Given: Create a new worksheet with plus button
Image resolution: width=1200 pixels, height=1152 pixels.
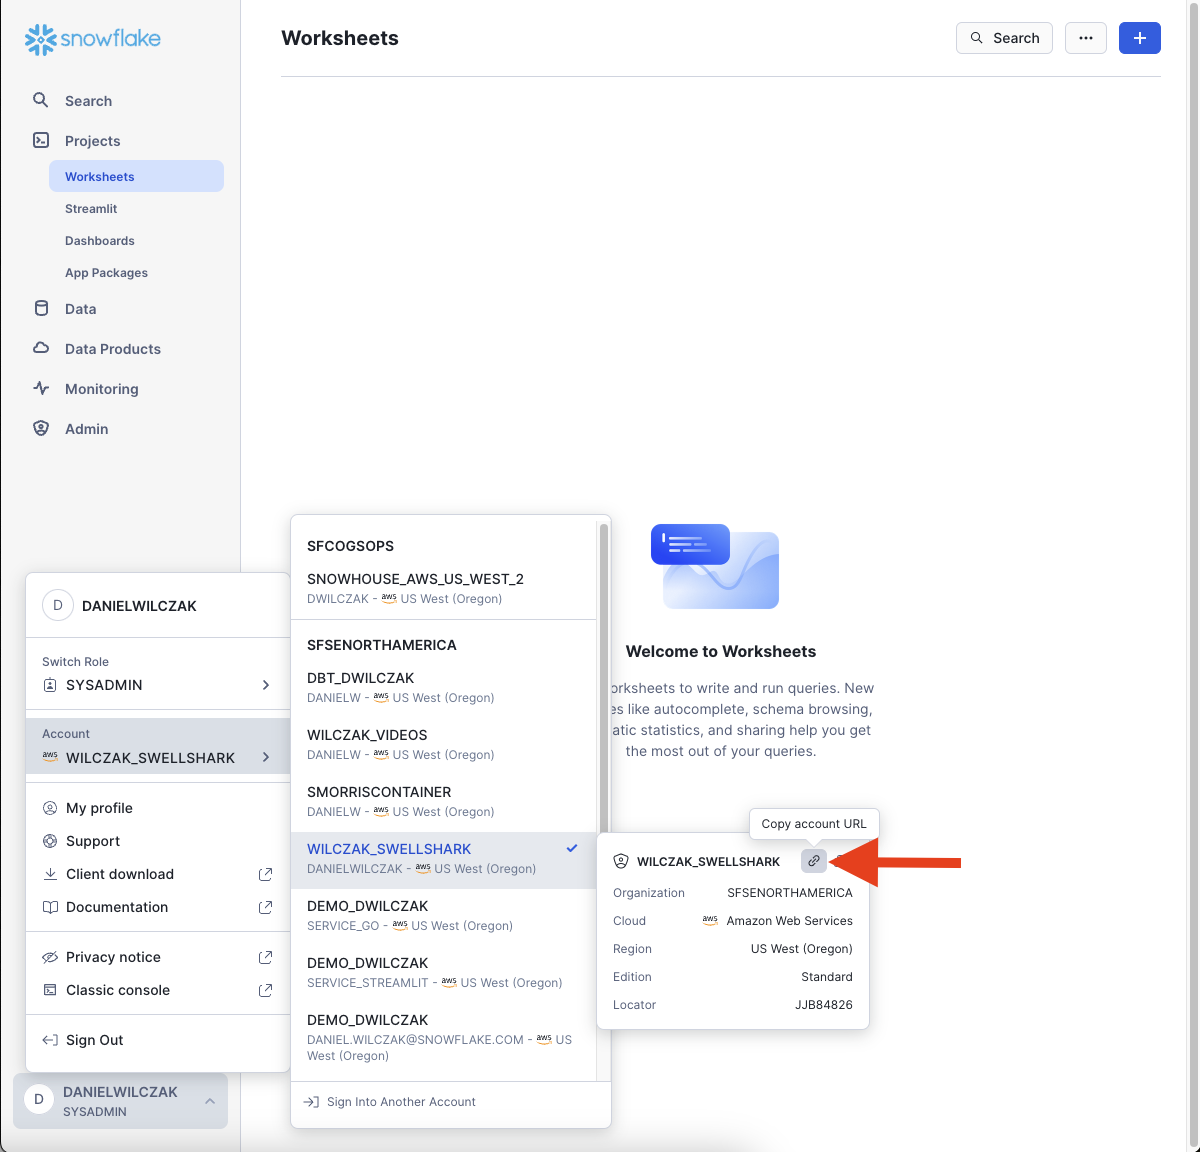Looking at the screenshot, I should pos(1140,38).
